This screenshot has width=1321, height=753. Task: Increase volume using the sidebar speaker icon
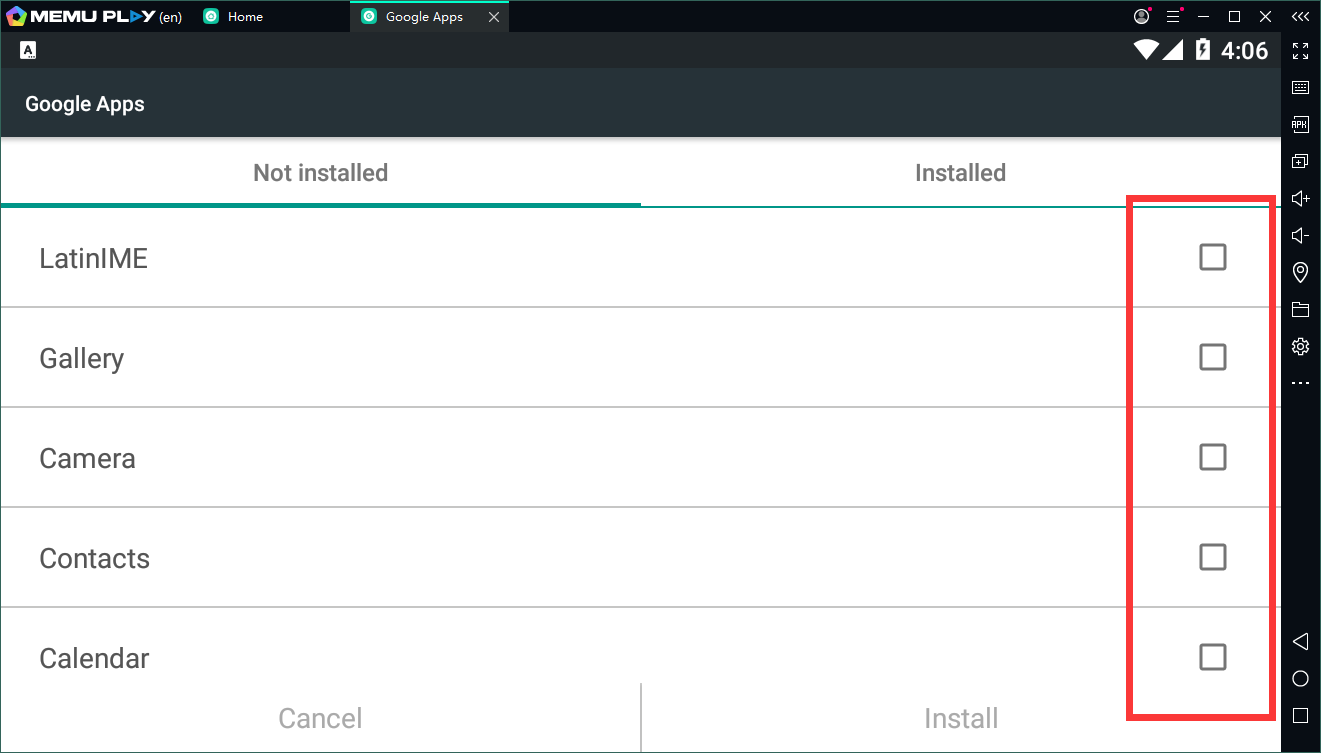pyautogui.click(x=1300, y=199)
